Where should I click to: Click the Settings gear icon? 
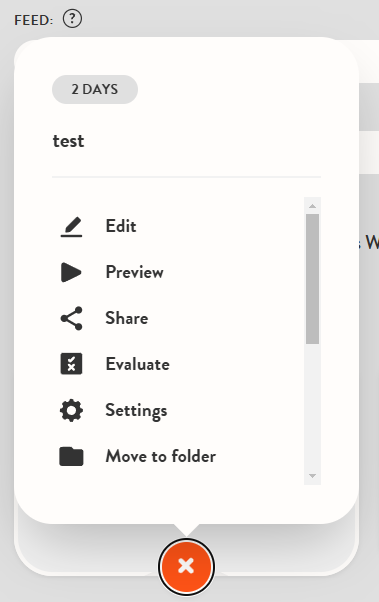pyautogui.click(x=71, y=410)
